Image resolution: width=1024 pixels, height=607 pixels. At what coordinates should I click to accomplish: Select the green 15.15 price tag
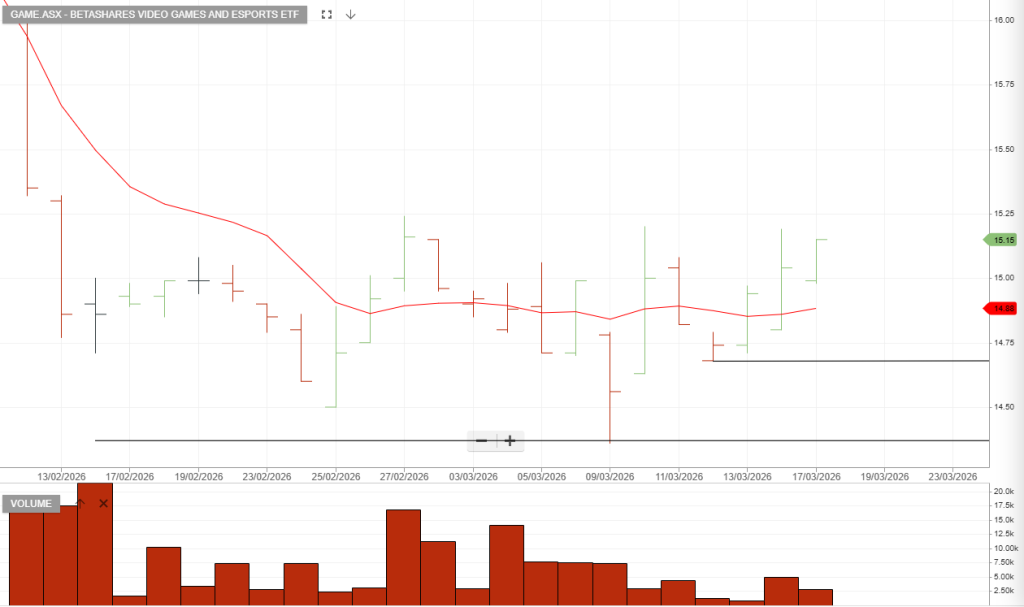click(1003, 240)
